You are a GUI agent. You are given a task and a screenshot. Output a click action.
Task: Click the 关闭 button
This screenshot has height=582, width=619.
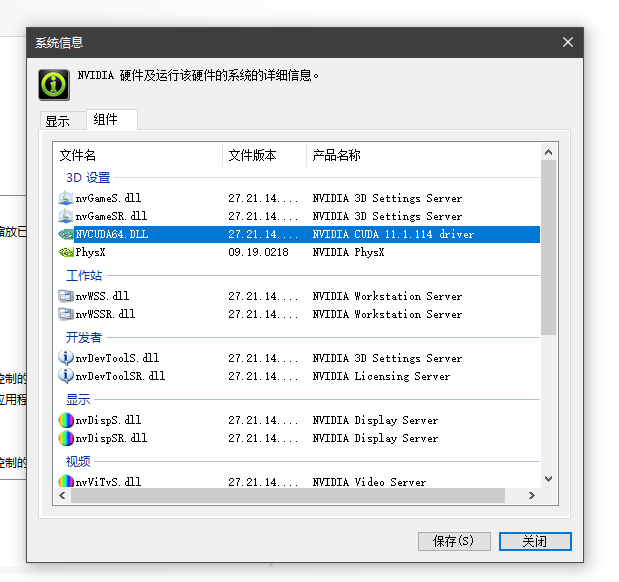(x=535, y=541)
